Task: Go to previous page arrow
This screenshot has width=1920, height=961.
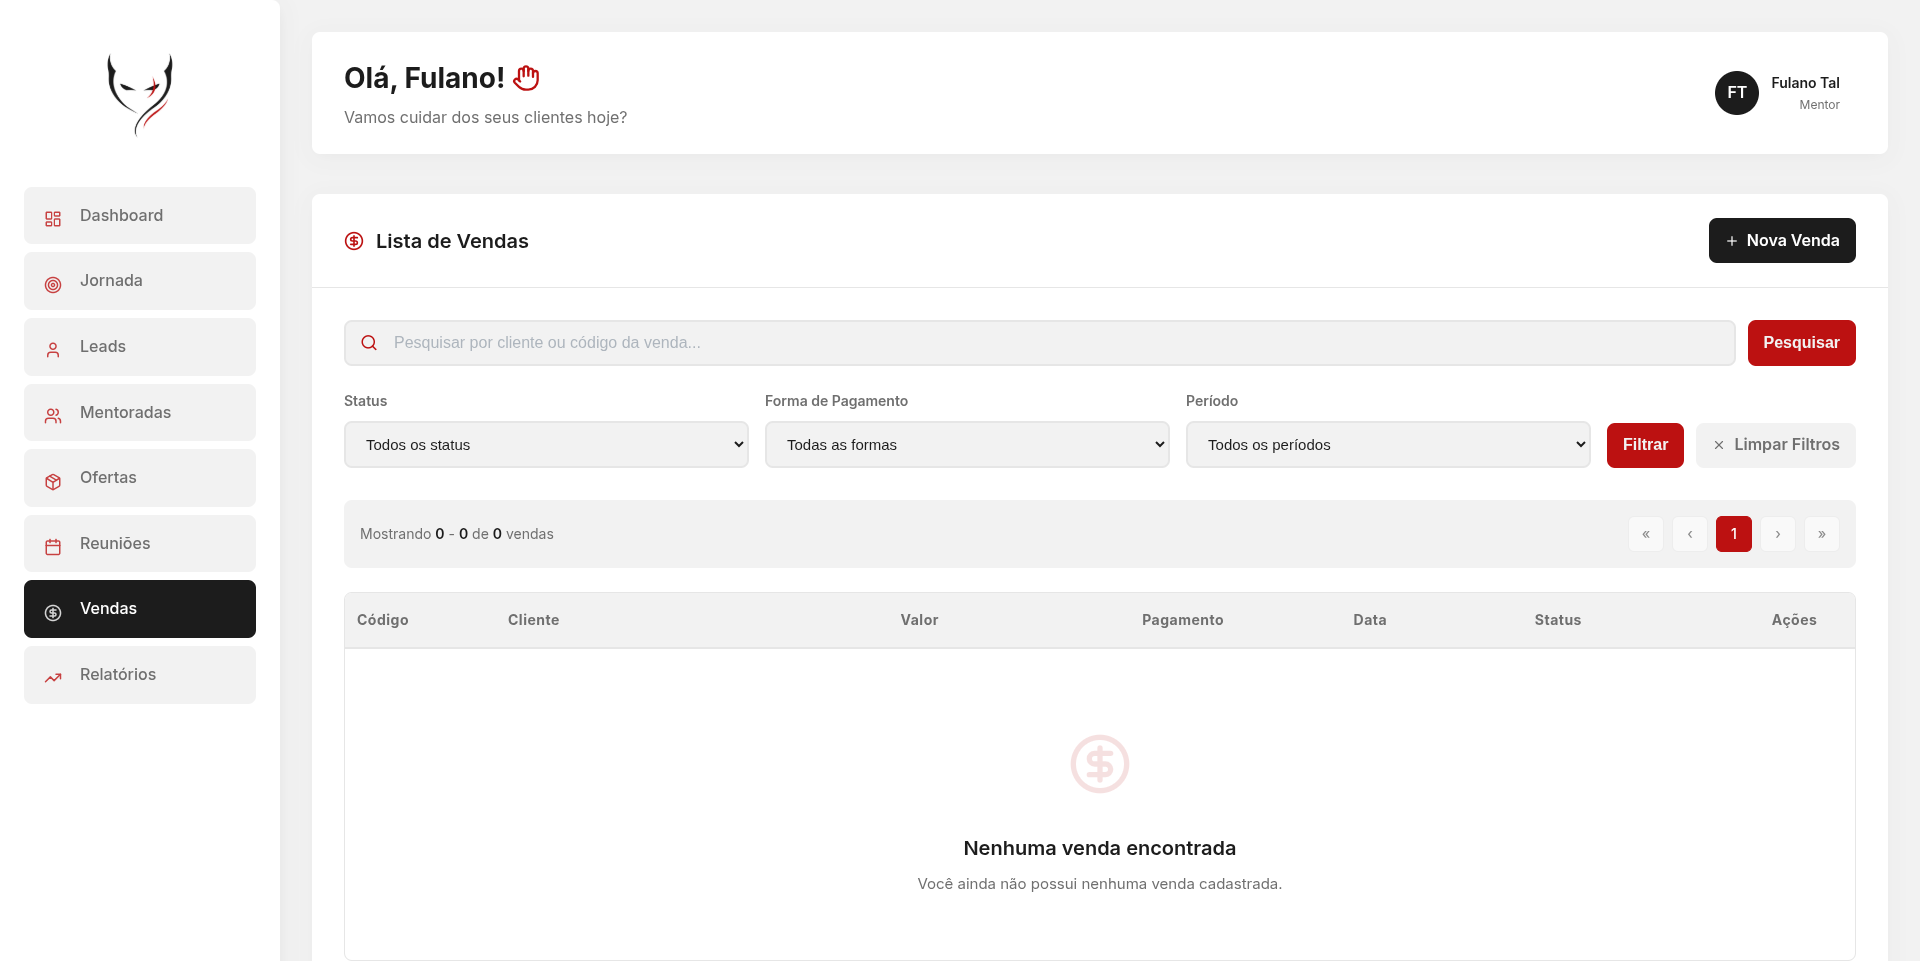Action: 1690,534
